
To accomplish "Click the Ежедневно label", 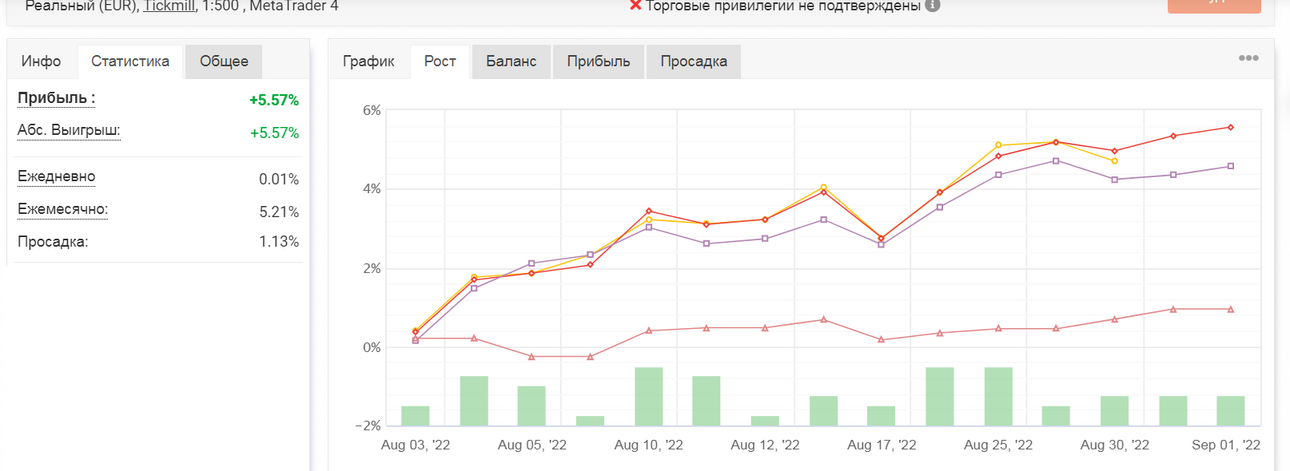I will tap(57, 177).
